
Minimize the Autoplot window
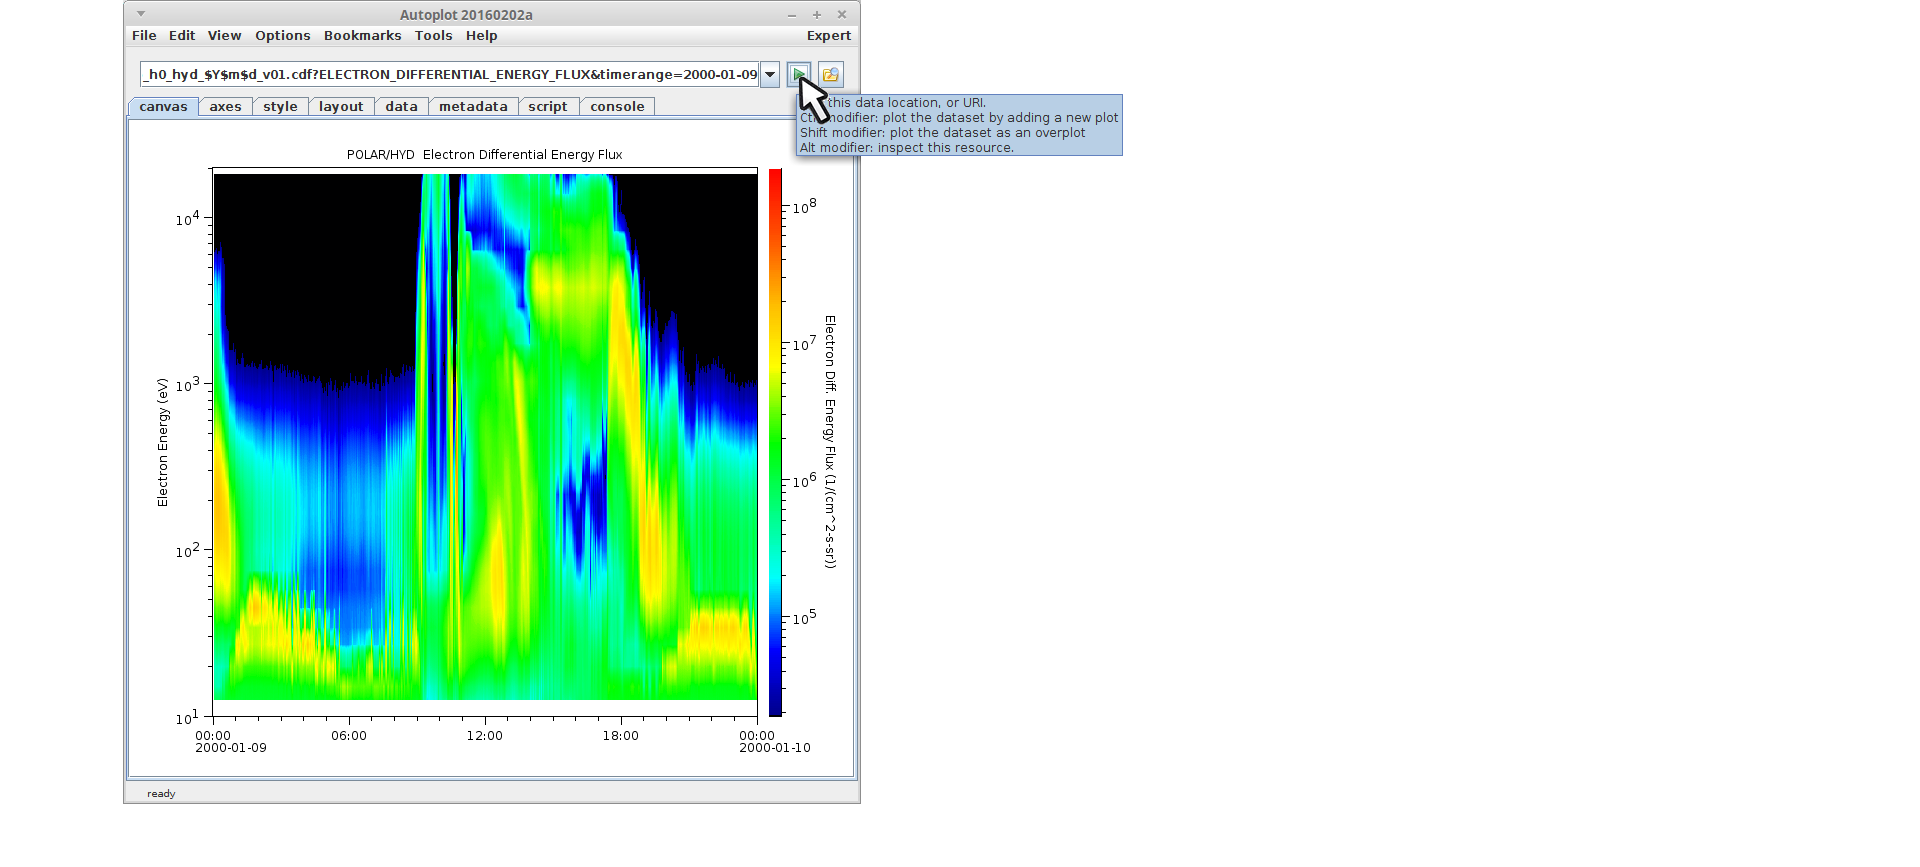792,15
